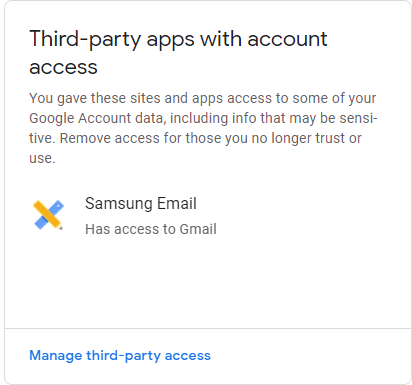The image size is (412, 385).
Task: Click the Manage third-party access link
Action: tap(120, 356)
